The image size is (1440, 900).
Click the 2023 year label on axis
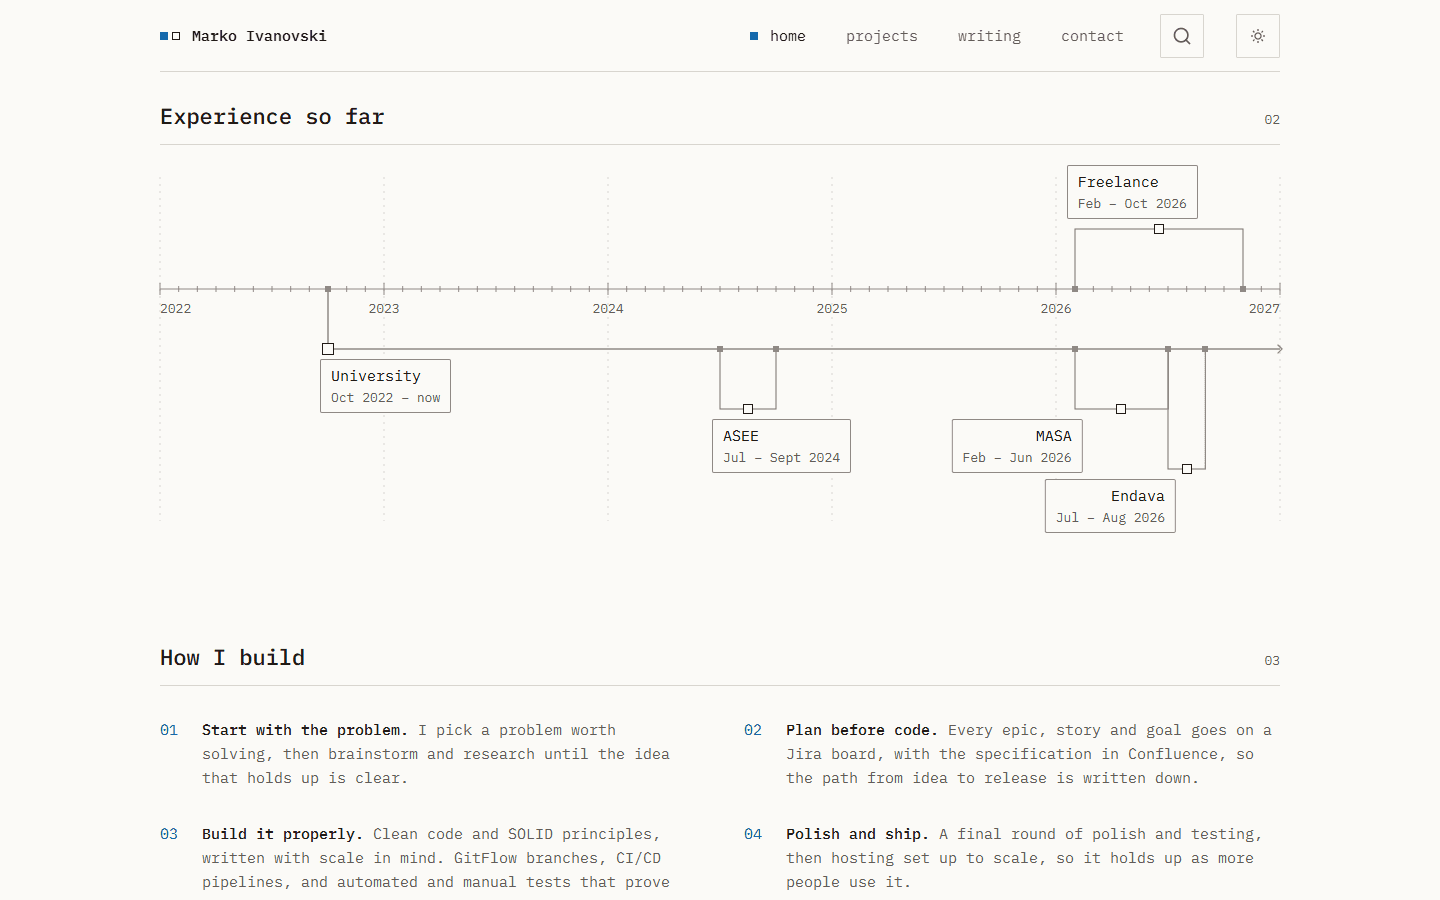384,309
